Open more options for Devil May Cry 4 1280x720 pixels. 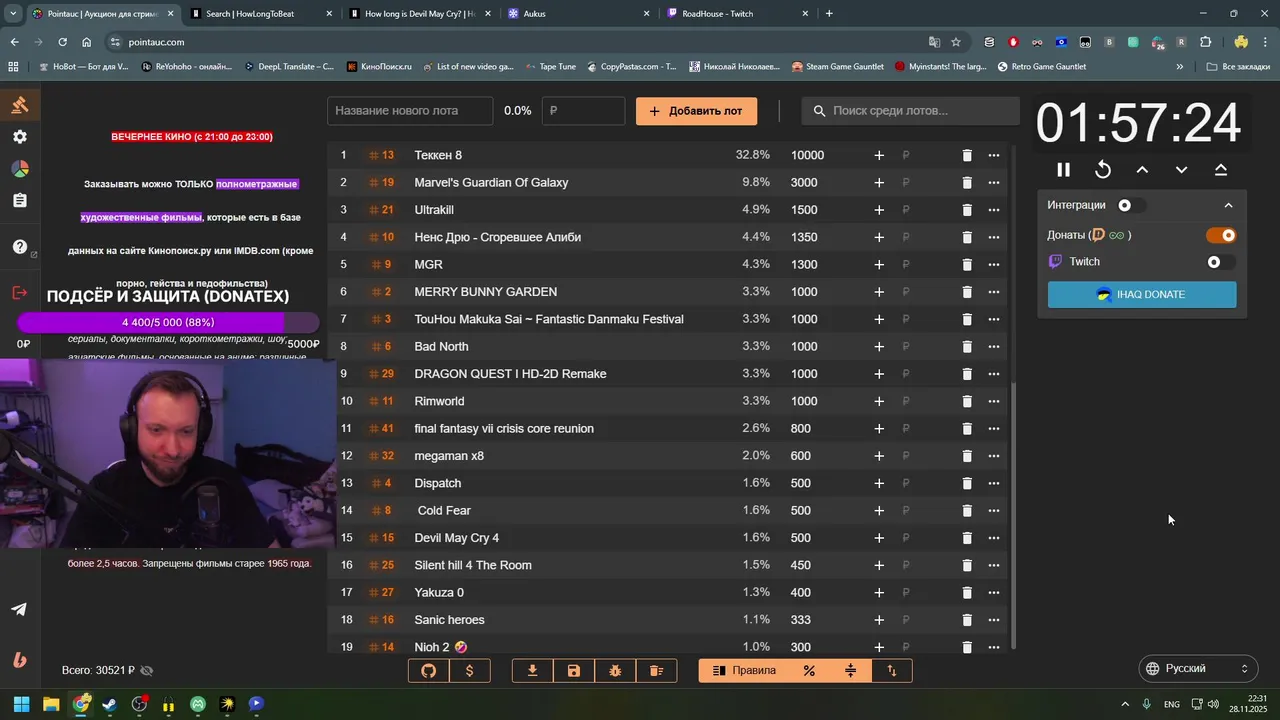click(993, 538)
